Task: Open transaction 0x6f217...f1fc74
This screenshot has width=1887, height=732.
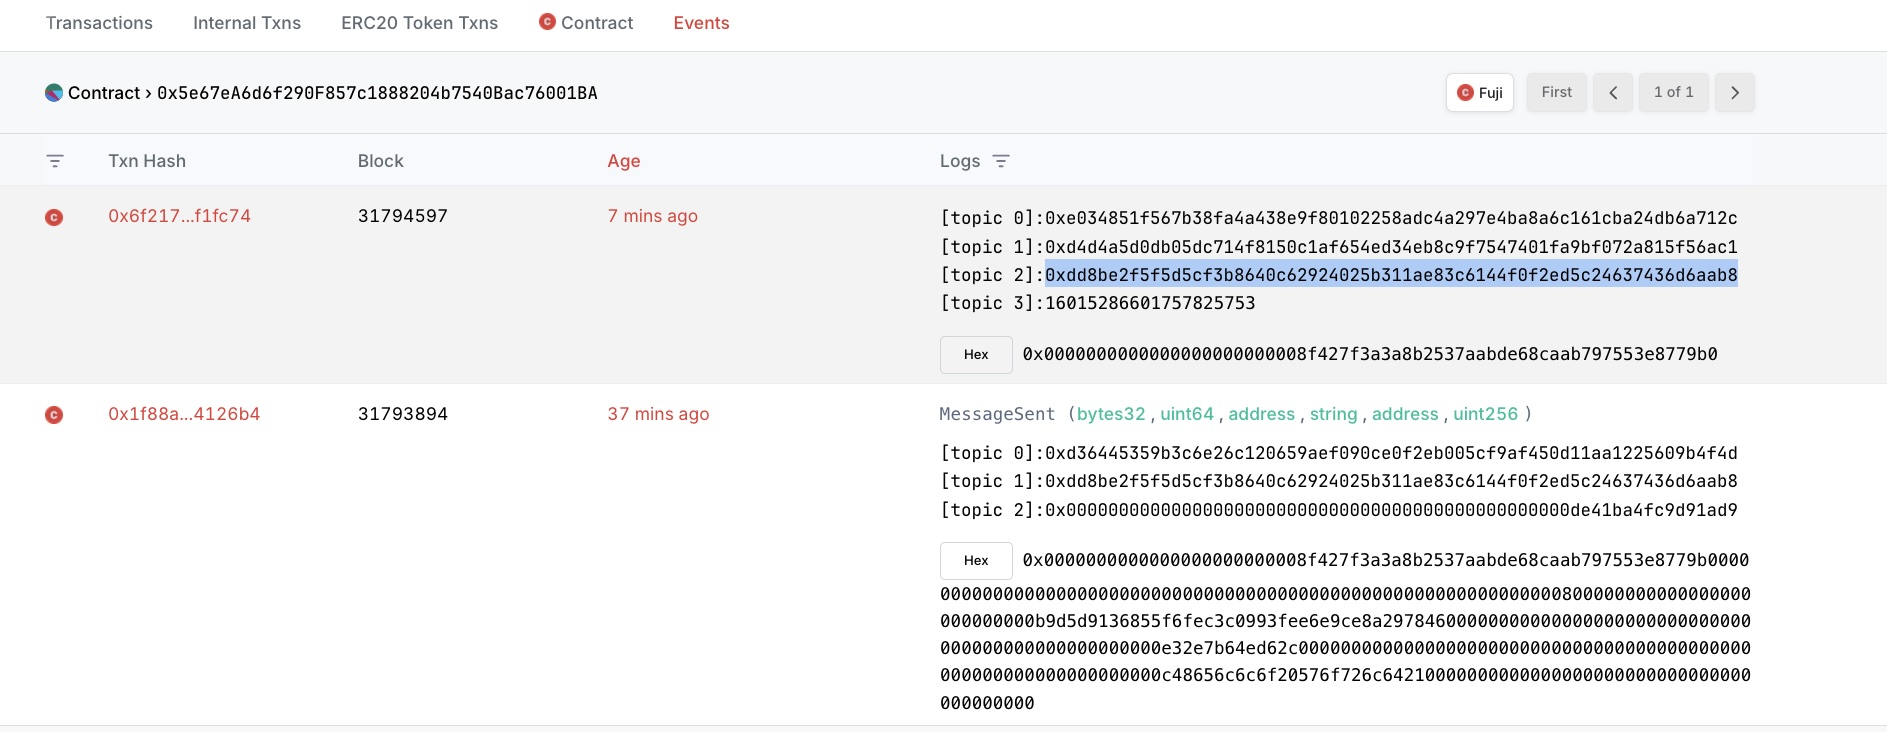Action: coord(179,216)
